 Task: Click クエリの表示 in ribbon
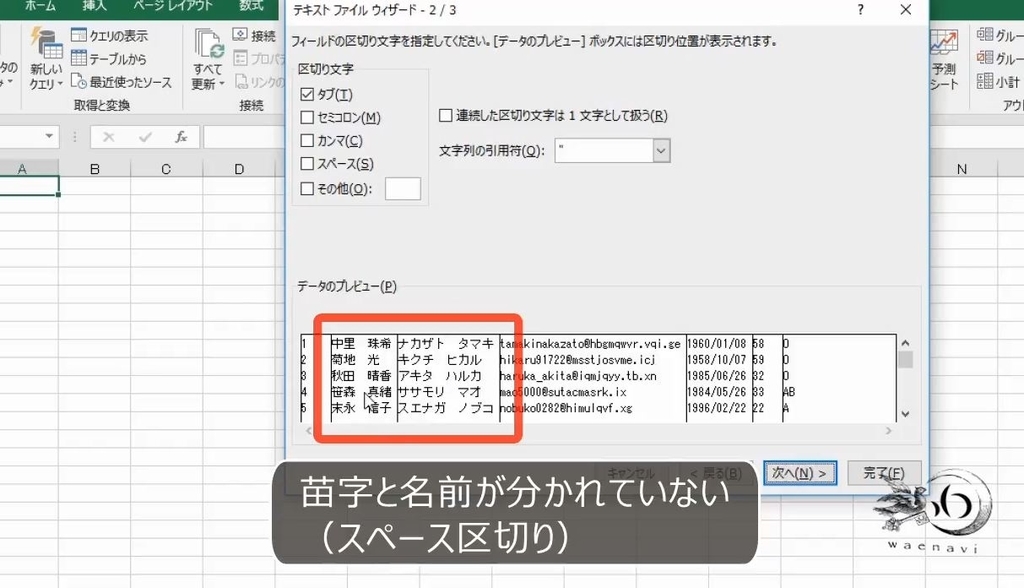point(109,35)
